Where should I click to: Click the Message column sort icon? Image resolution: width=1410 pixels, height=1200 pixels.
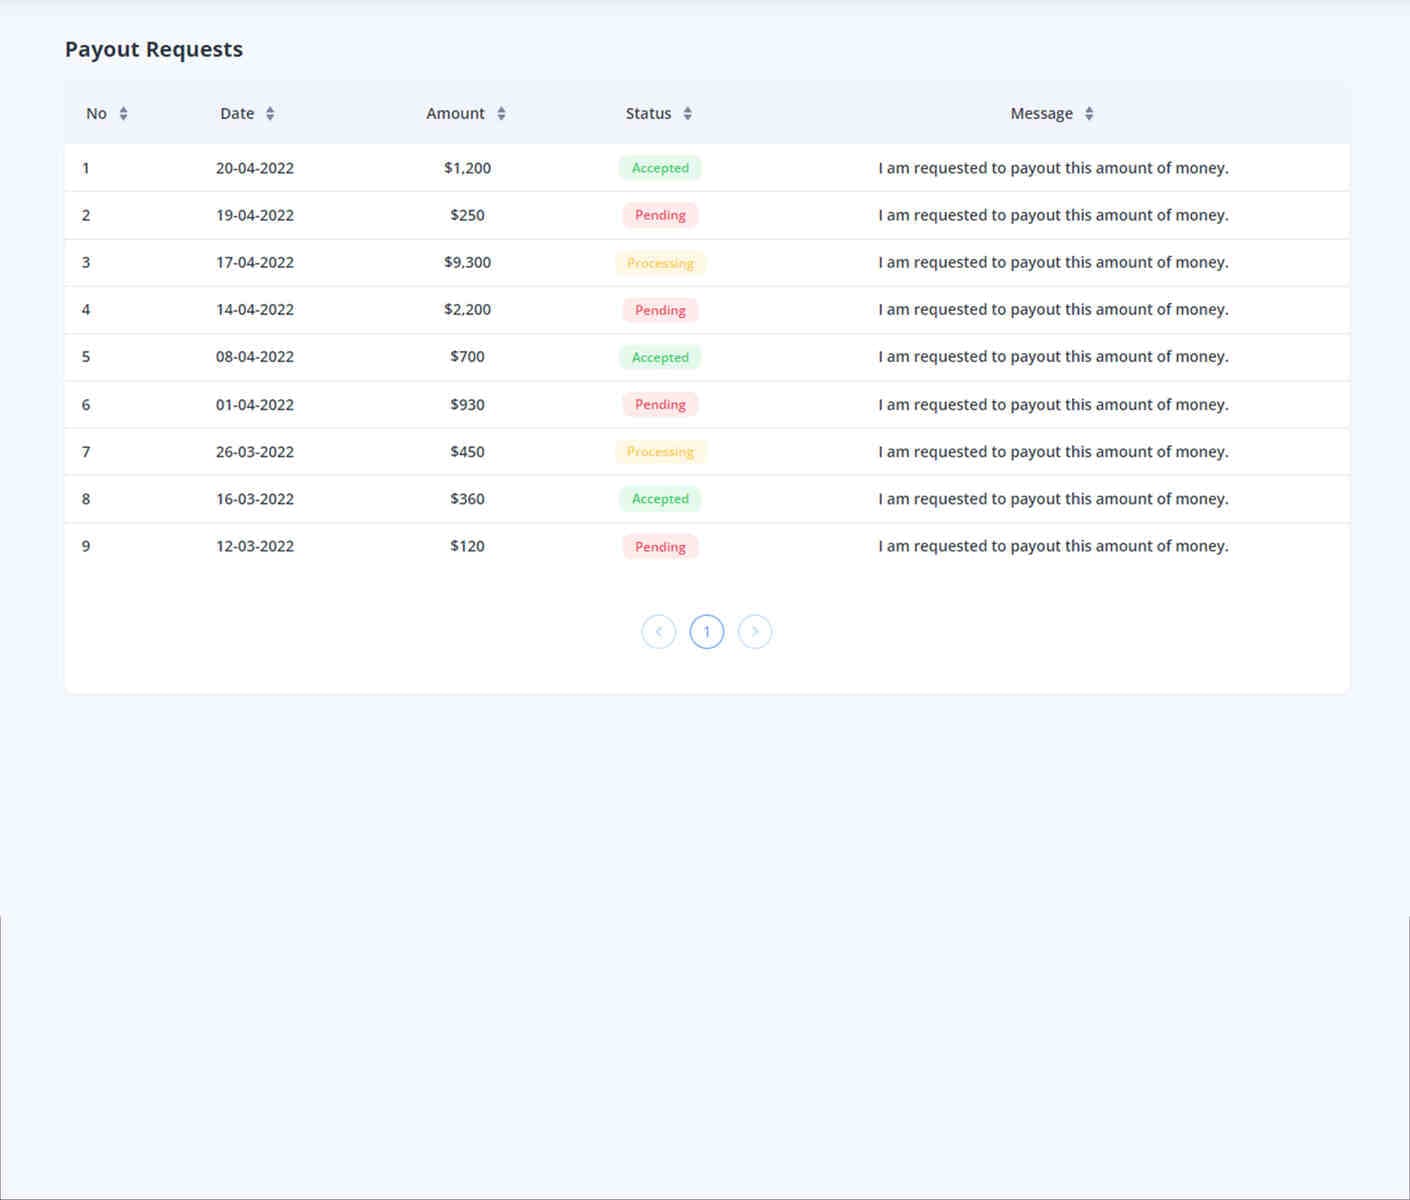1089,113
